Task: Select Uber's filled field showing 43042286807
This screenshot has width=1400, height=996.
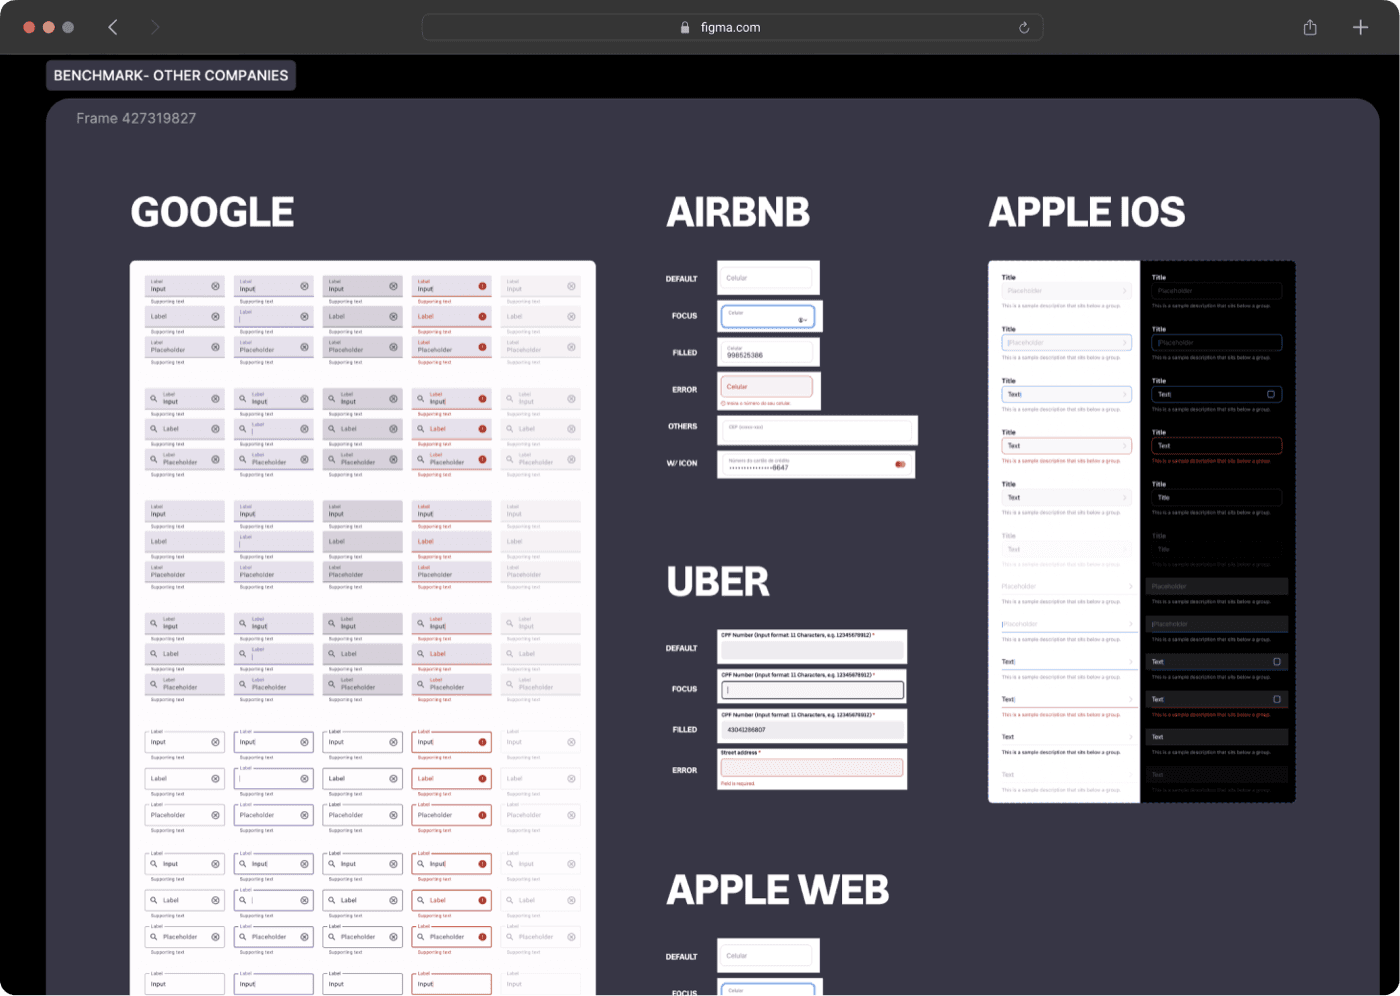Action: 812,729
